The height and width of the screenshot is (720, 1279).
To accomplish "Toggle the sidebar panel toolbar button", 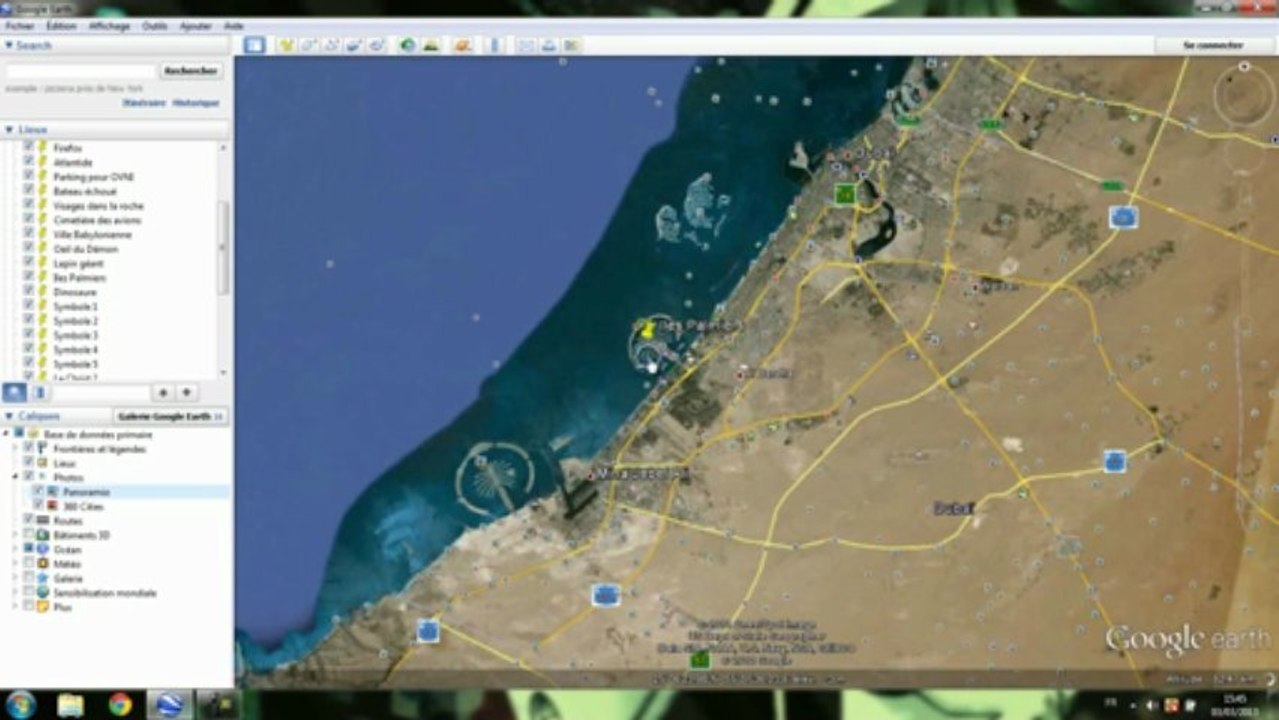I will [x=254, y=45].
